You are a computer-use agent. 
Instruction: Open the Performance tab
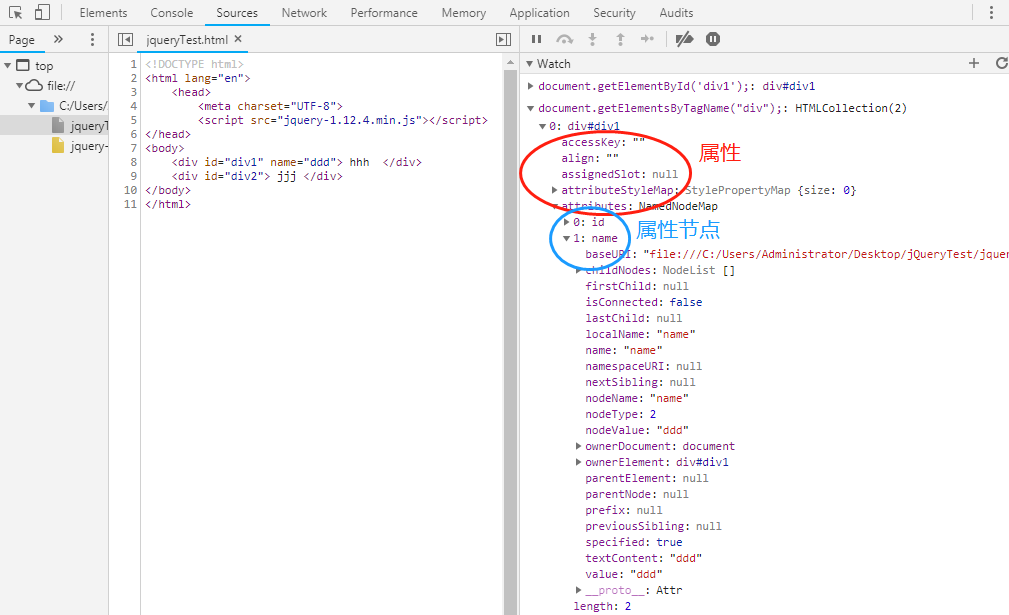coord(384,13)
